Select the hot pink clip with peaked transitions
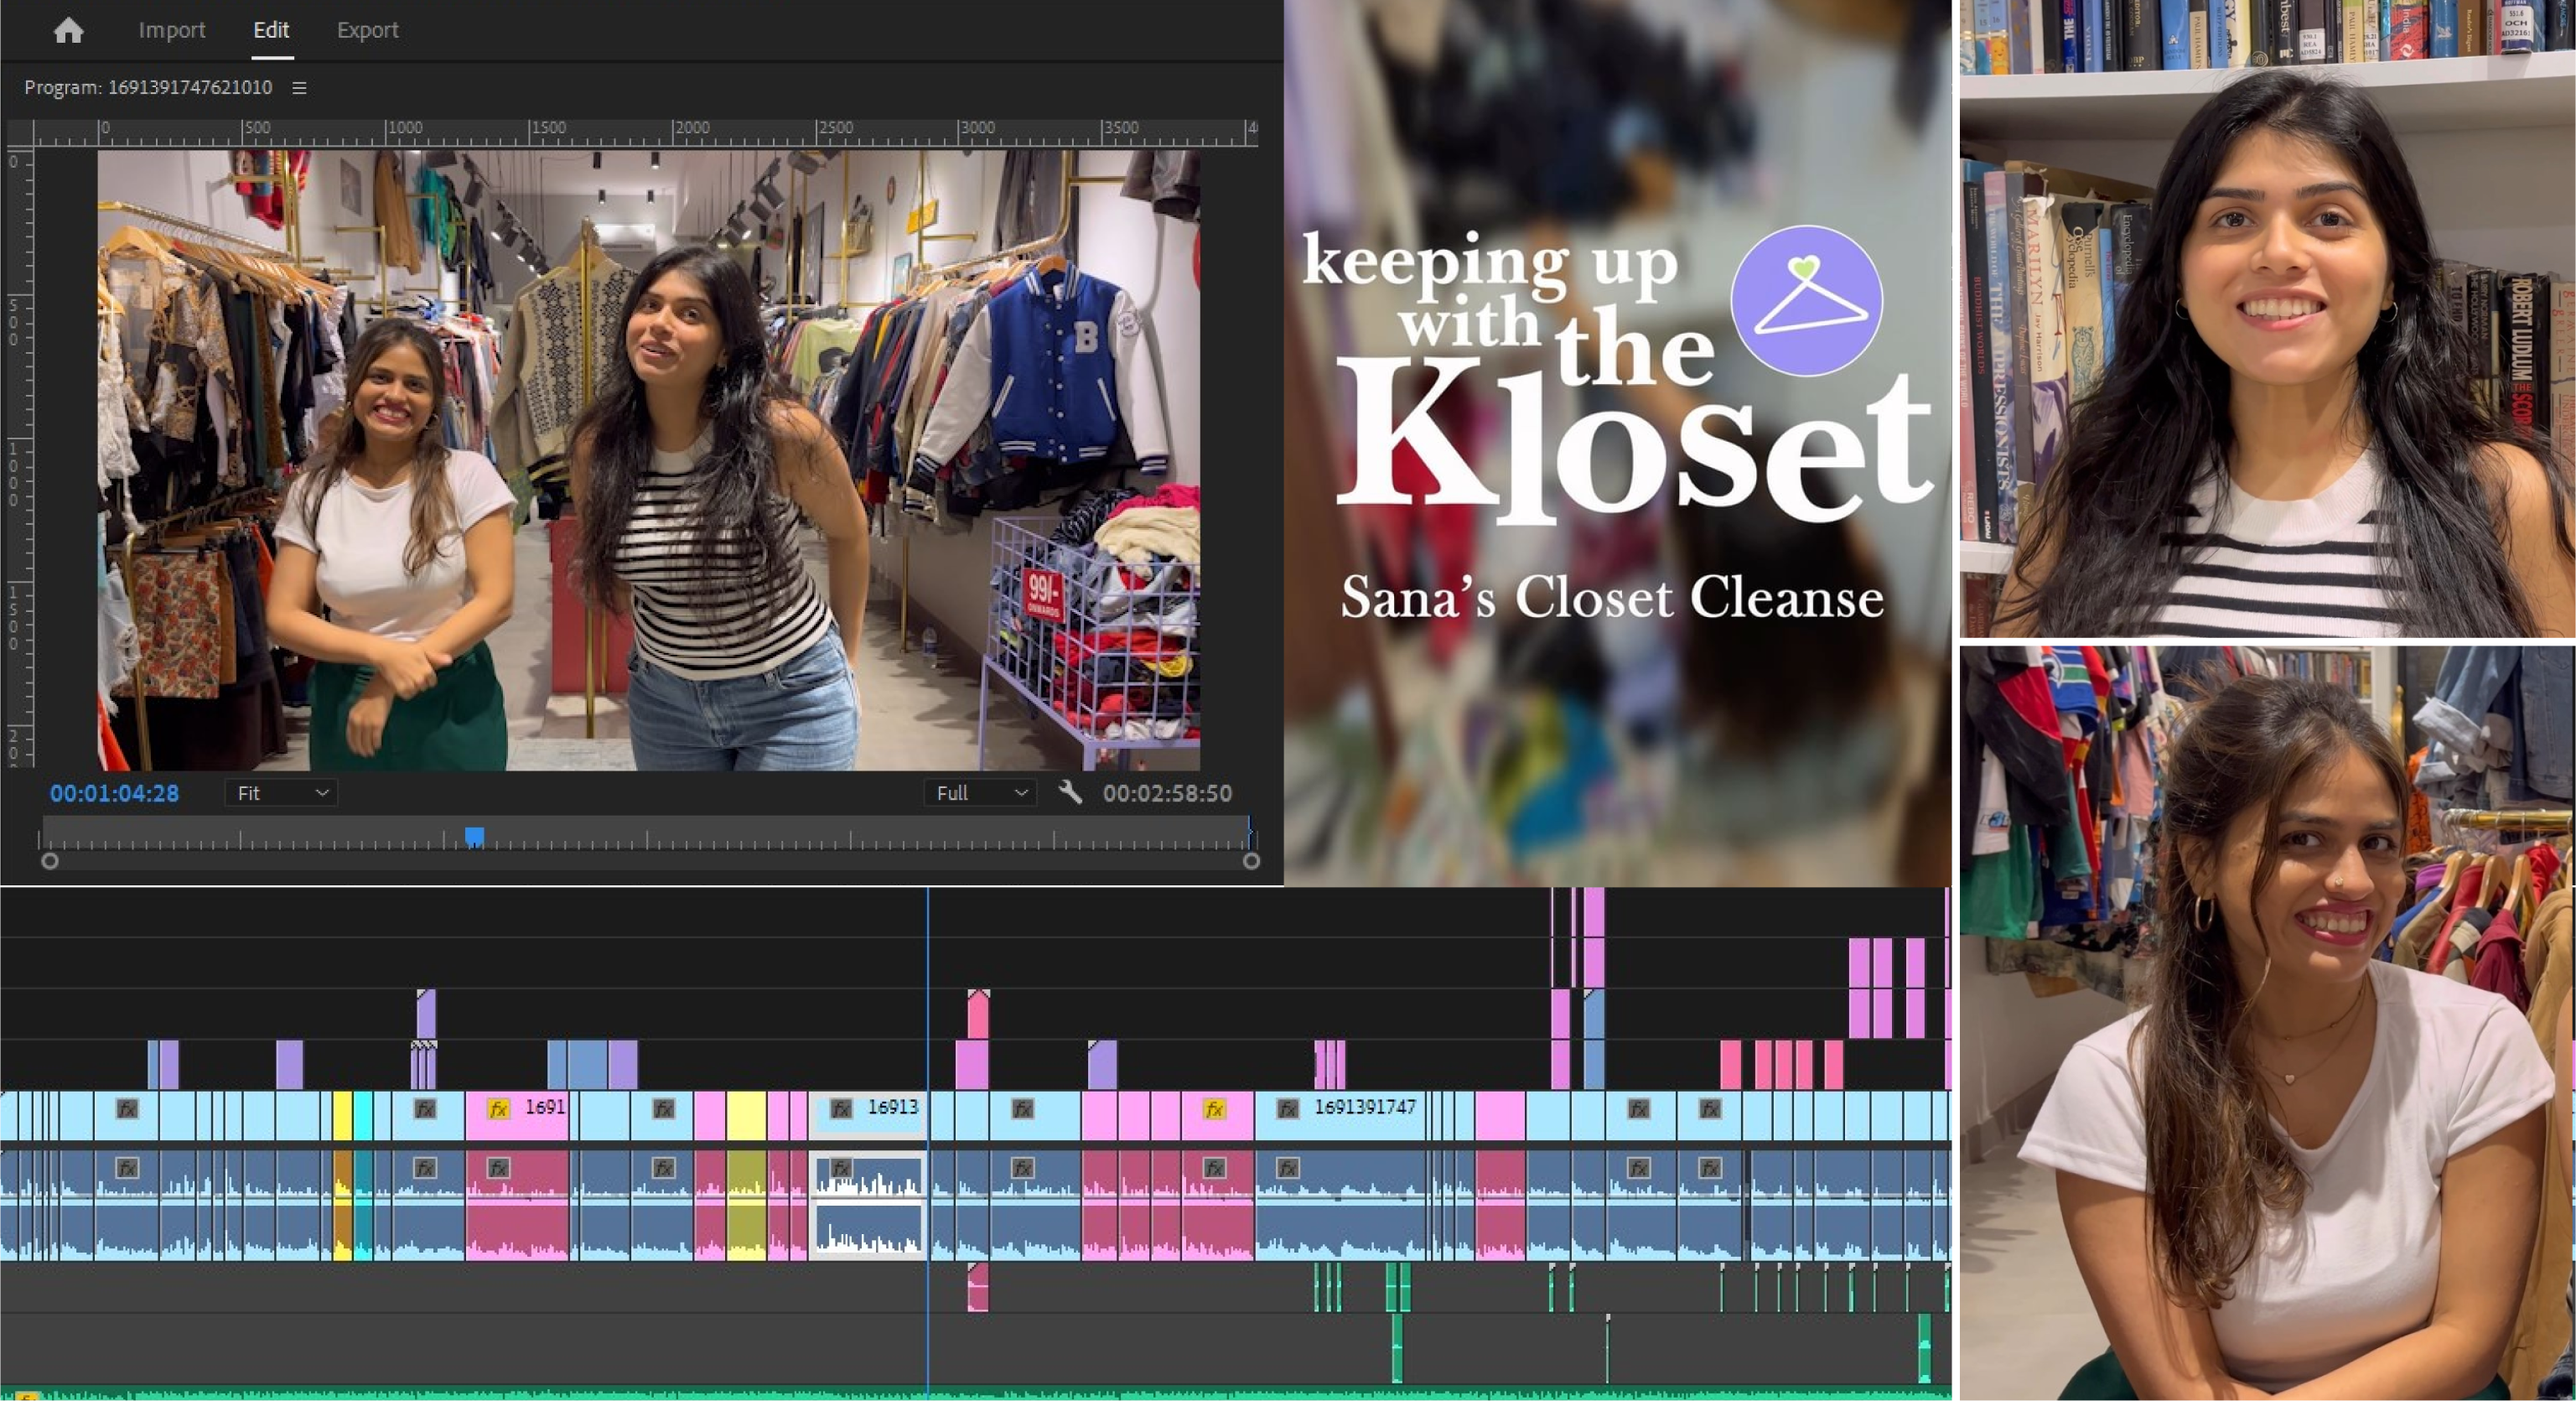Image resolution: width=2576 pixels, height=1401 pixels. click(978, 1014)
